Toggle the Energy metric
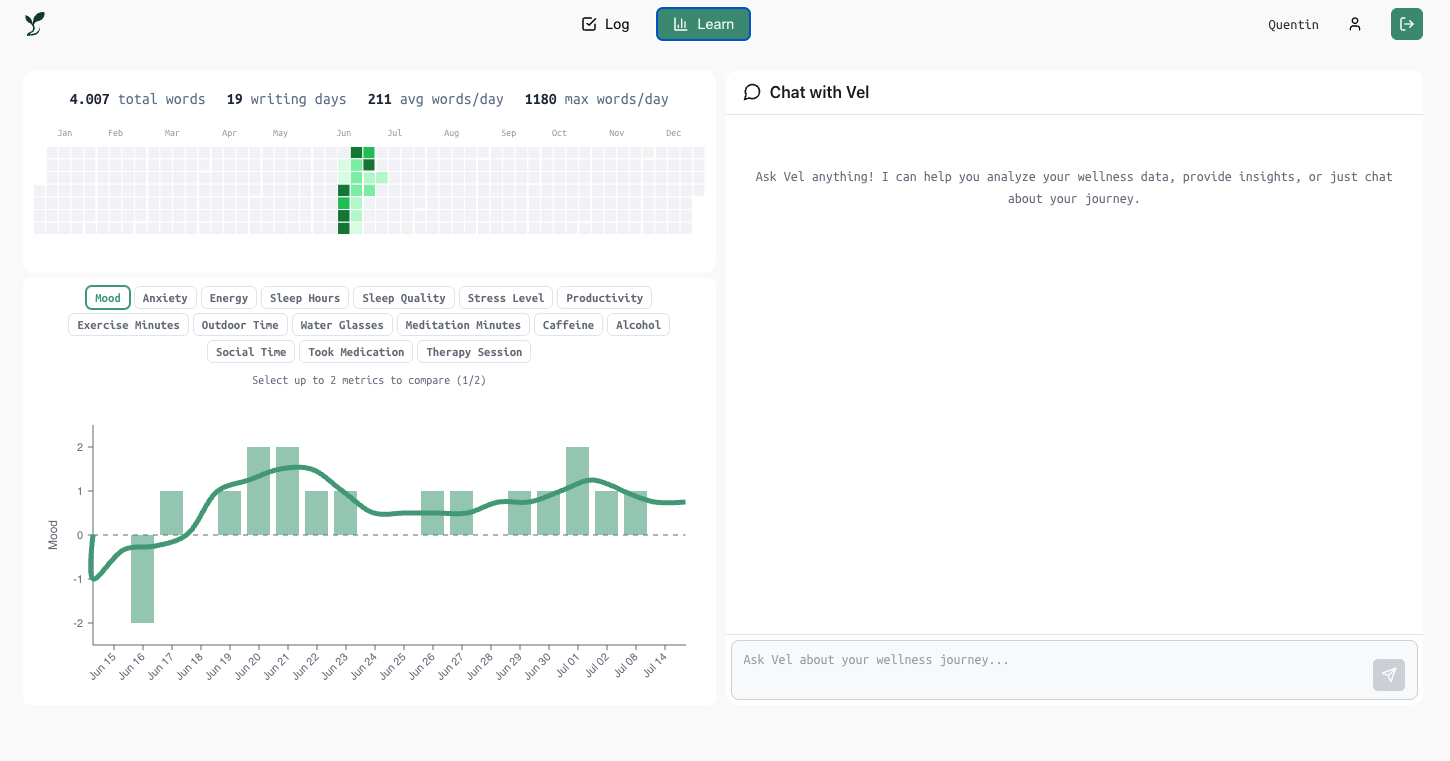Viewport: 1450px width, 761px height. [229, 298]
